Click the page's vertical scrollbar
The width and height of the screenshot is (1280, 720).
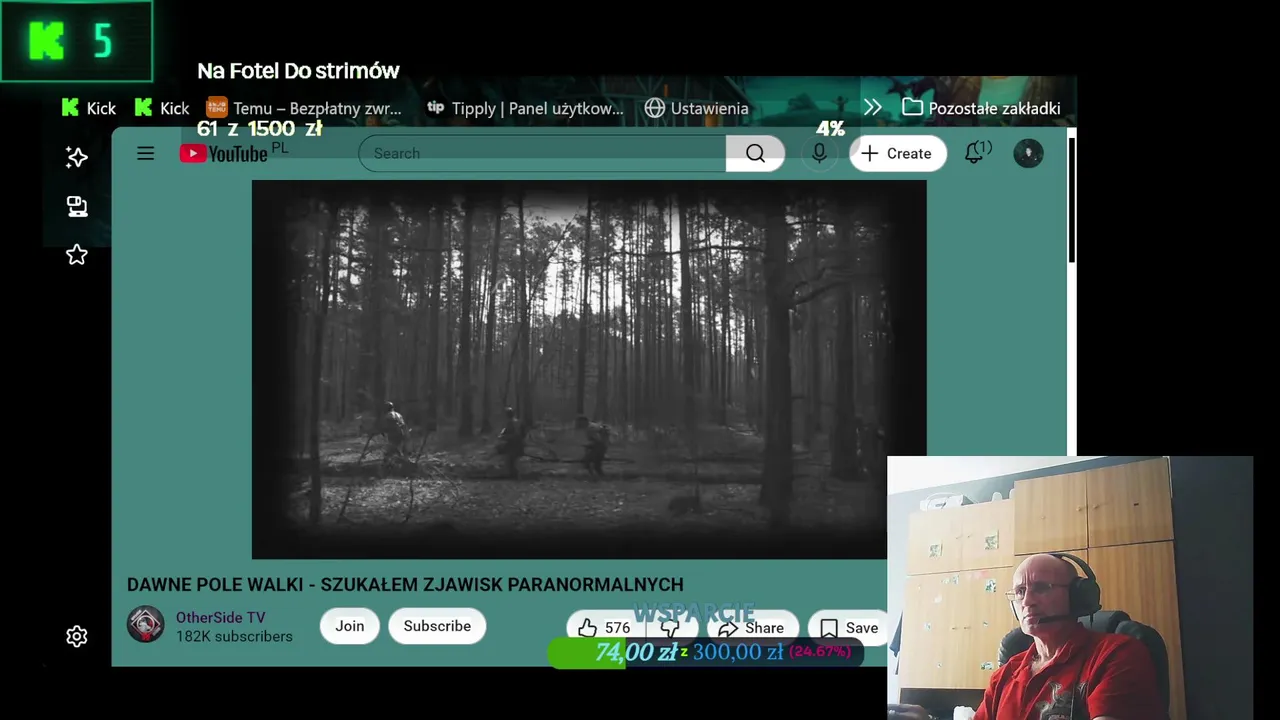[x=1071, y=200]
